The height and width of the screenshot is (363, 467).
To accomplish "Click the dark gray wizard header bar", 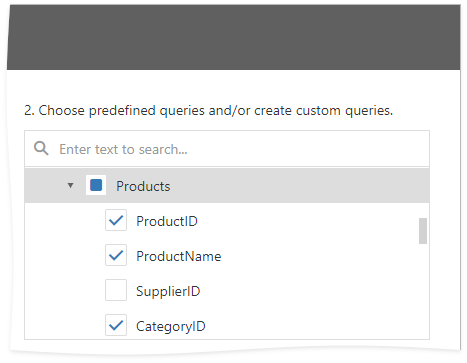I will pos(233,37).
